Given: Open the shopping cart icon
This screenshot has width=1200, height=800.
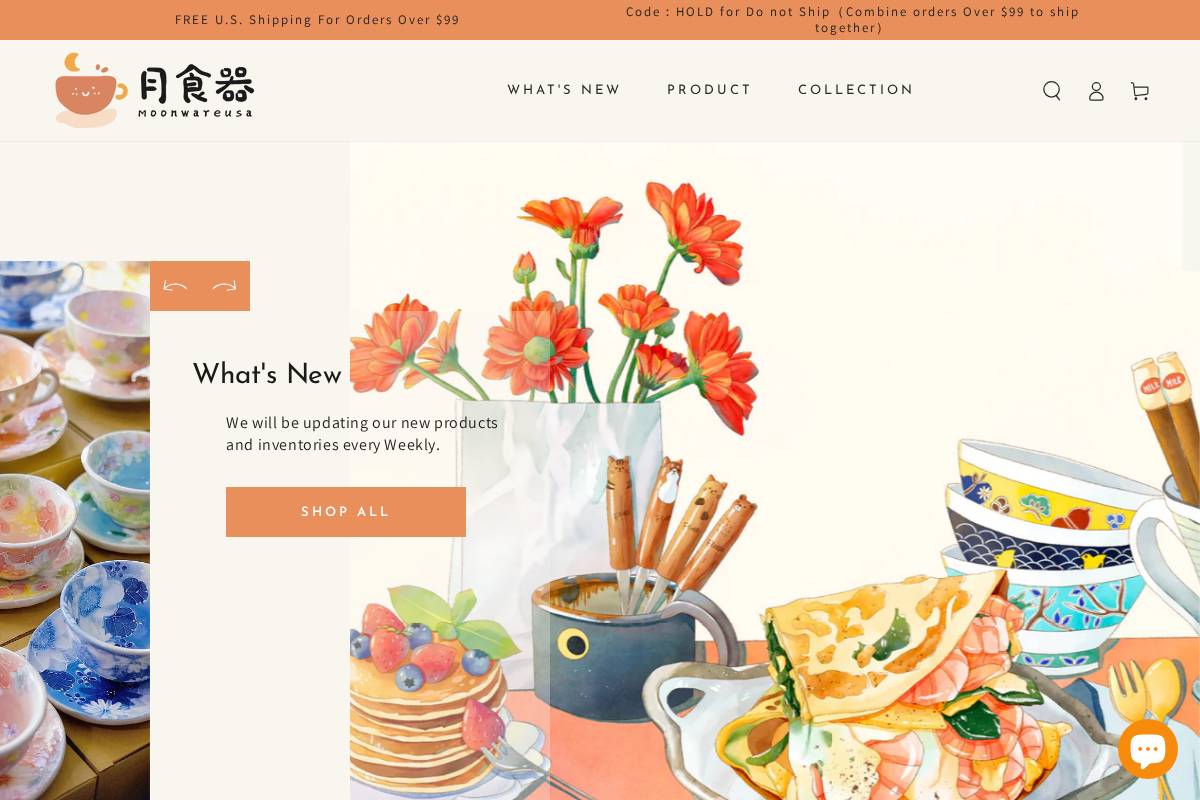Looking at the screenshot, I should click(x=1140, y=91).
